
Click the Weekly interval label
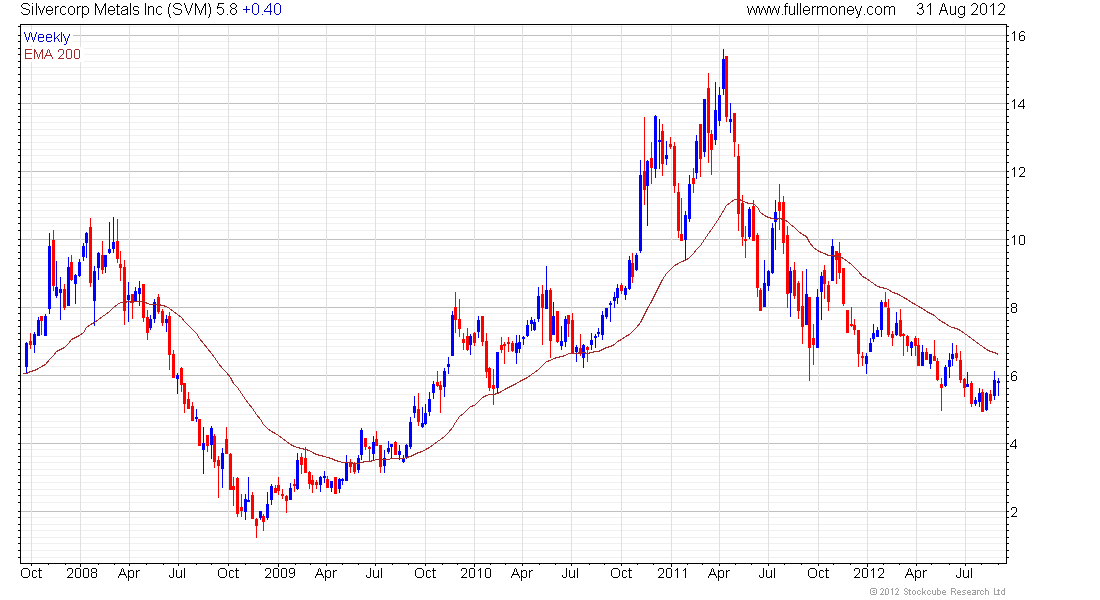point(47,38)
